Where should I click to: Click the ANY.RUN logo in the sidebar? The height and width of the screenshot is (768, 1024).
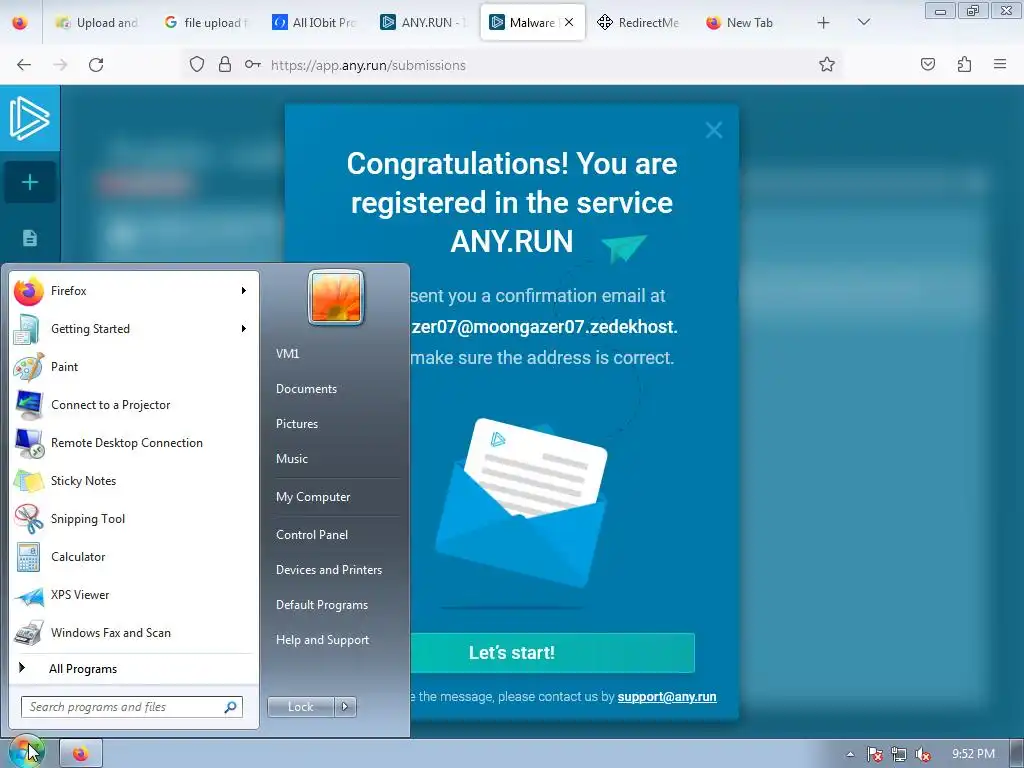(x=29, y=118)
